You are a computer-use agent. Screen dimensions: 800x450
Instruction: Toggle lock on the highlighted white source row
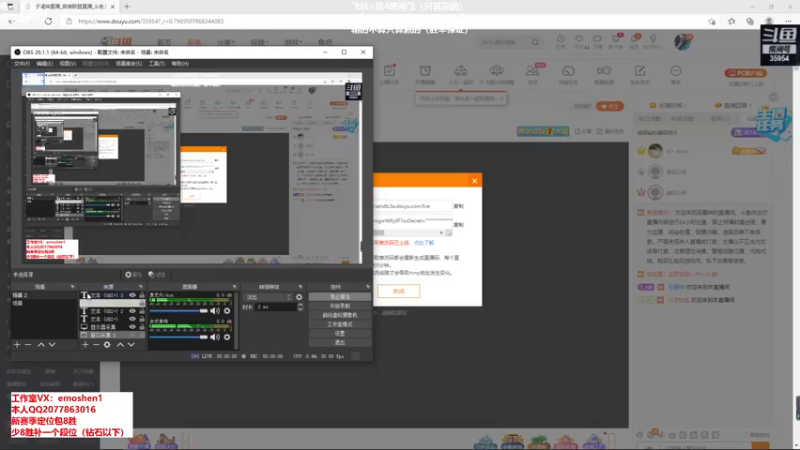[x=142, y=303]
